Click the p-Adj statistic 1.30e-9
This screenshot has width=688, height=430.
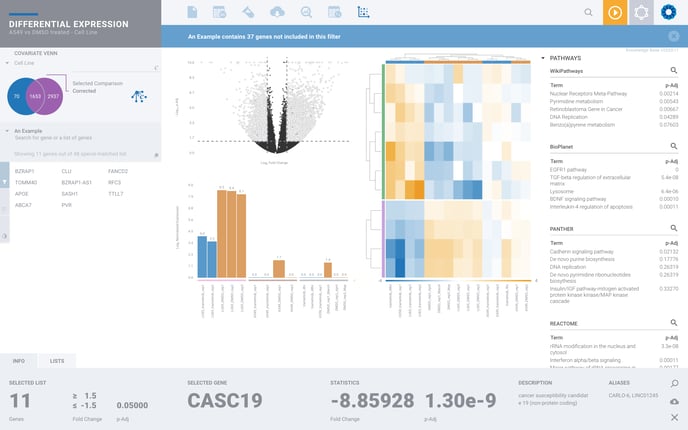[x=460, y=400]
